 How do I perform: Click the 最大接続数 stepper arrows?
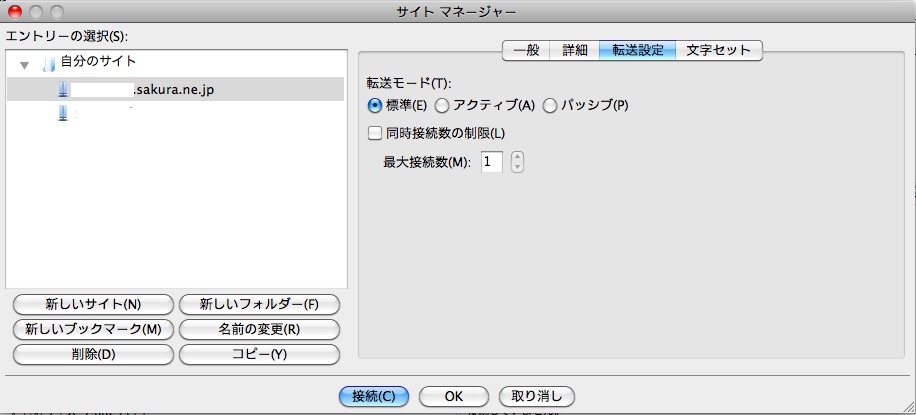(x=517, y=162)
